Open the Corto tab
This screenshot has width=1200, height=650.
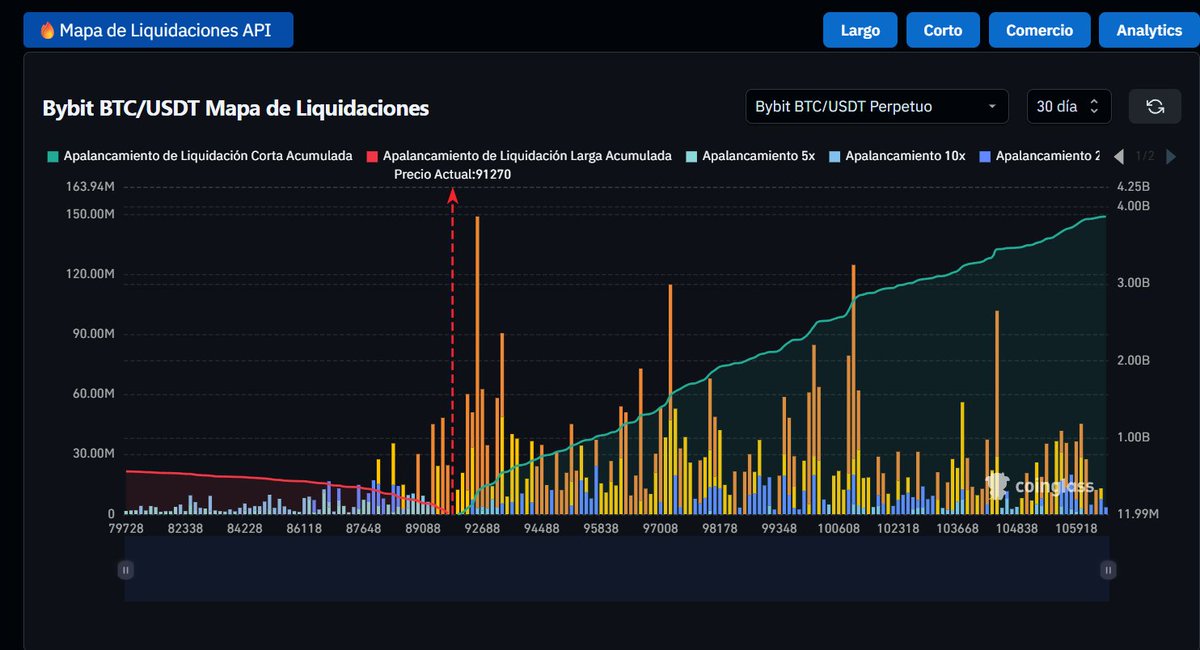coord(943,30)
